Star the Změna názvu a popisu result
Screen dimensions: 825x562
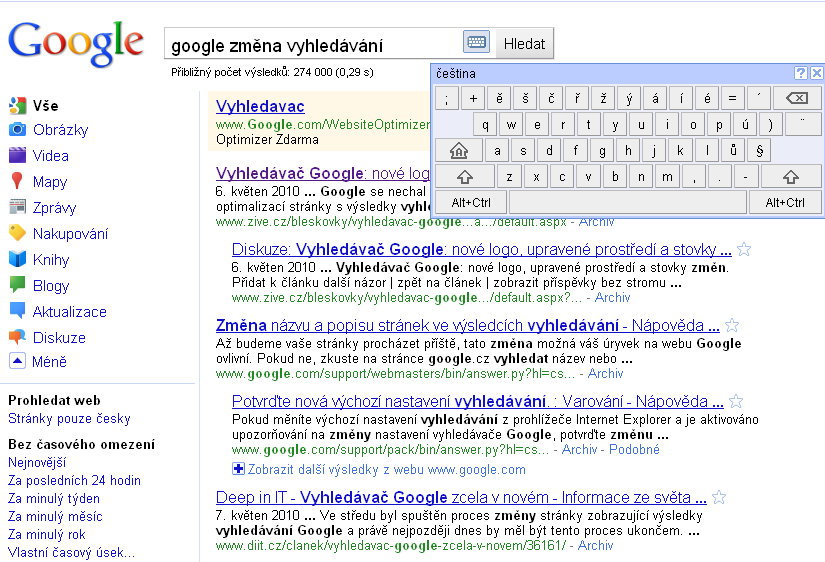coord(731,325)
